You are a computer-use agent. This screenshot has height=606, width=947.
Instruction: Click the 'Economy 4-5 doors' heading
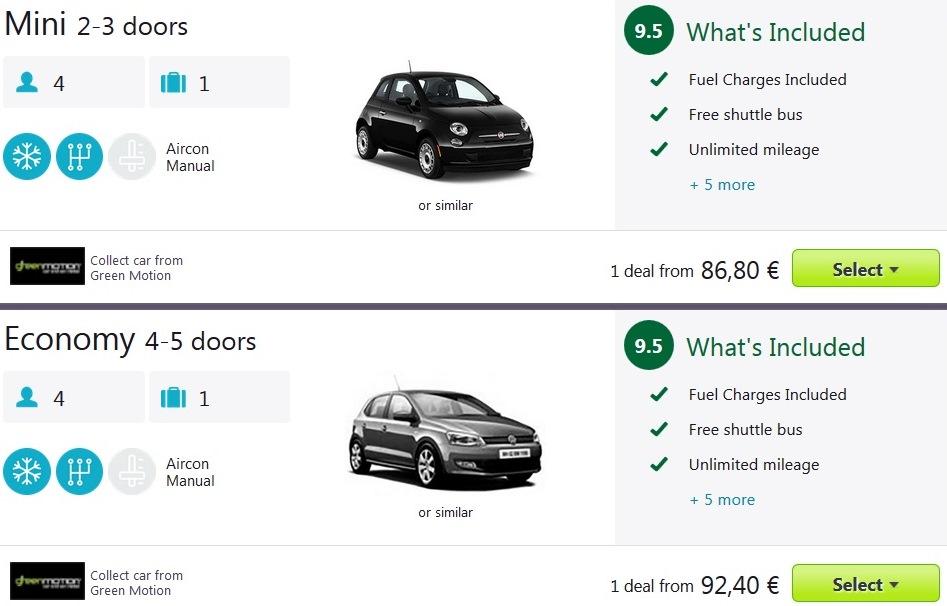coord(130,340)
